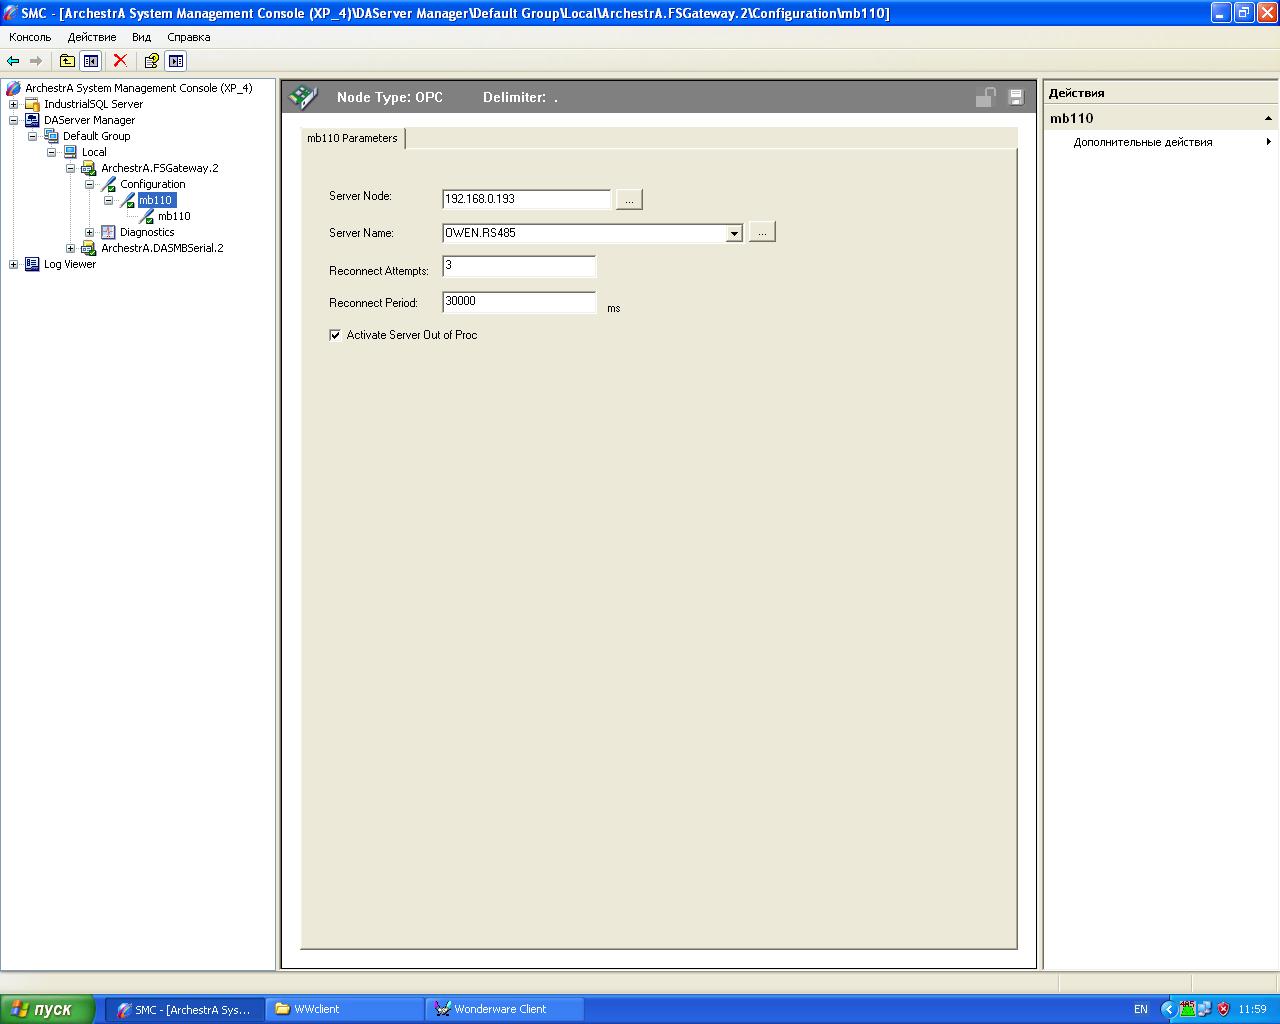Open the Server Name dropdown
The height and width of the screenshot is (1024, 1280).
(734, 233)
